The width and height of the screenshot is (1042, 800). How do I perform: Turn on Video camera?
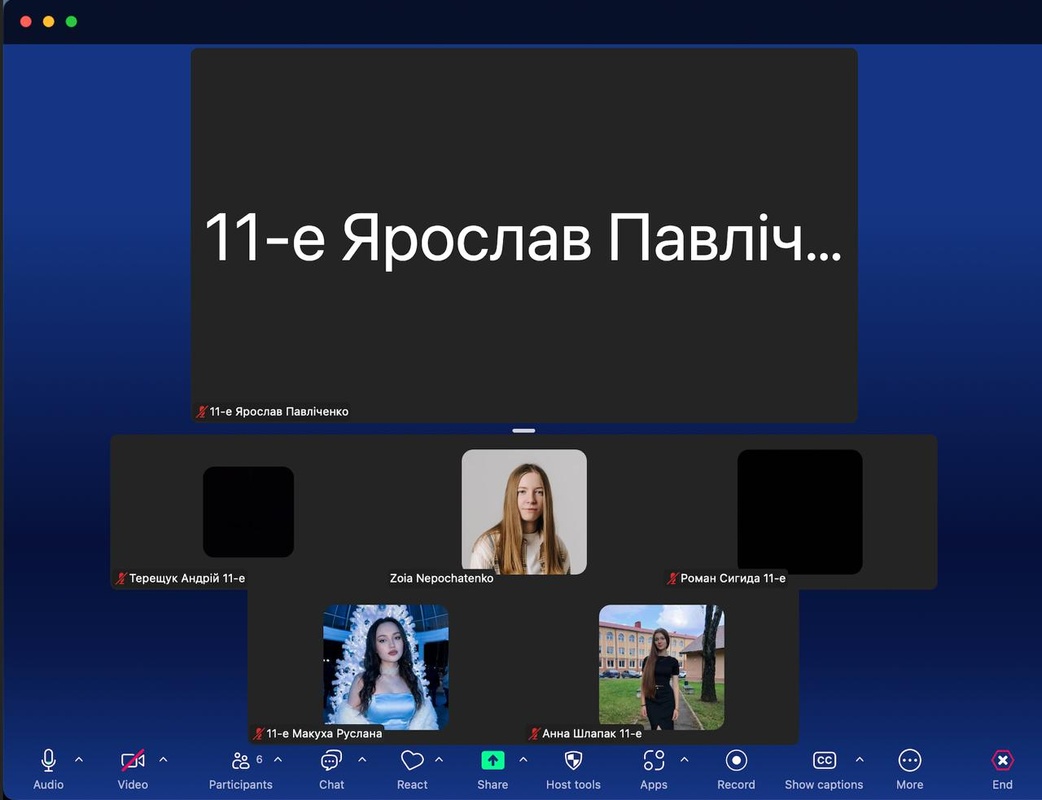132,762
